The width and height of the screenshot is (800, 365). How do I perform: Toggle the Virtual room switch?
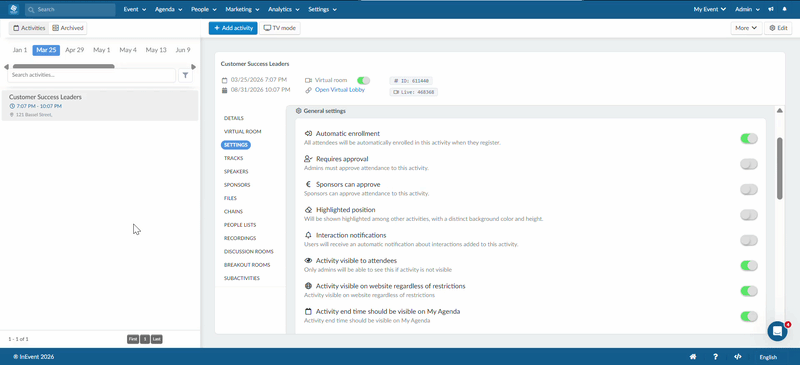click(x=363, y=80)
